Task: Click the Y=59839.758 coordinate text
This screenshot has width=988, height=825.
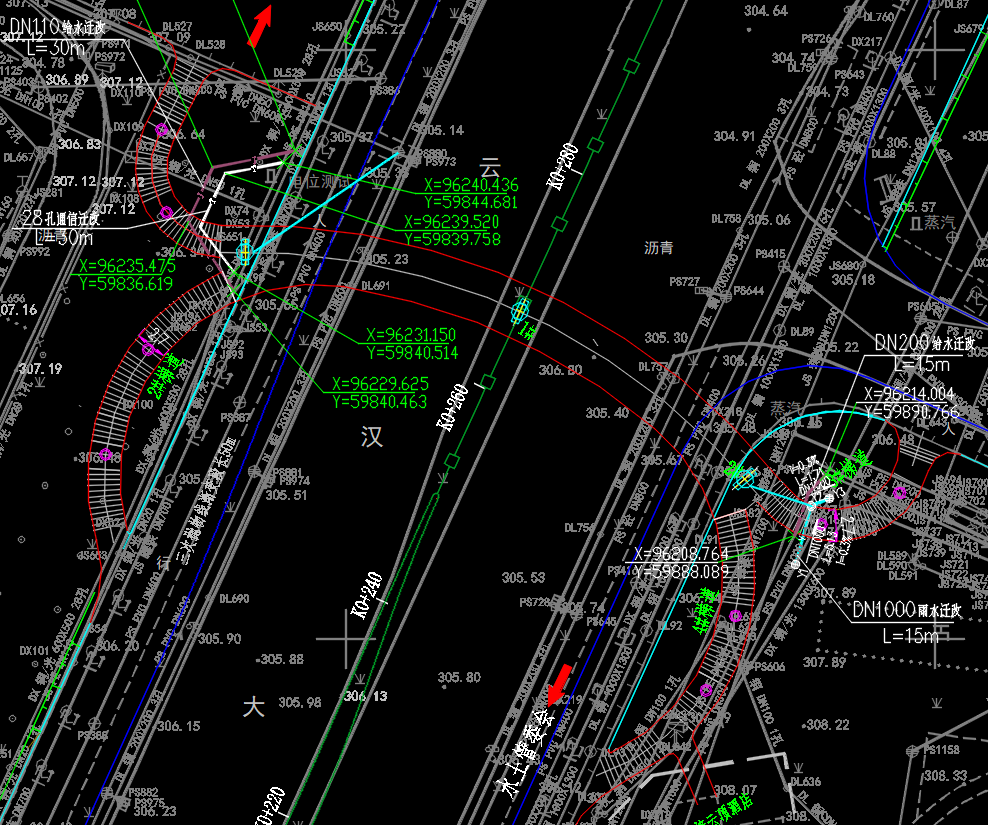Action: (x=452, y=239)
